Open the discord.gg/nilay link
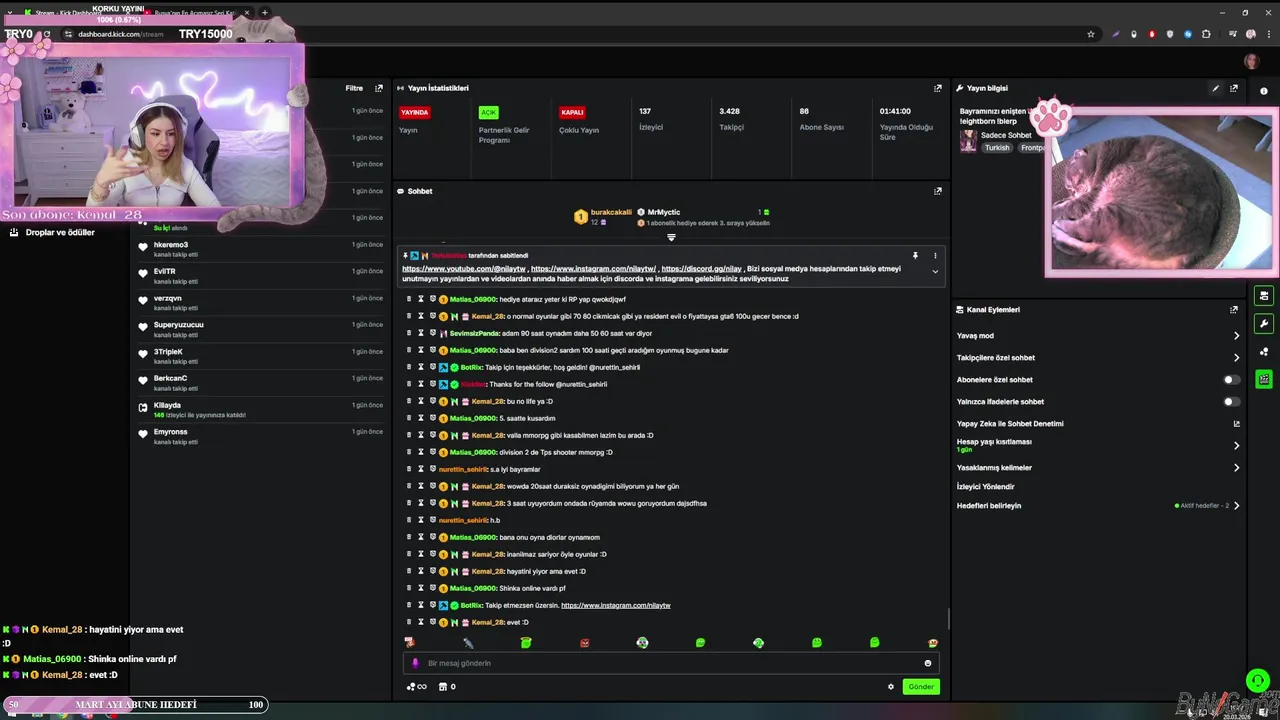This screenshot has width=1280, height=720. (x=701, y=269)
